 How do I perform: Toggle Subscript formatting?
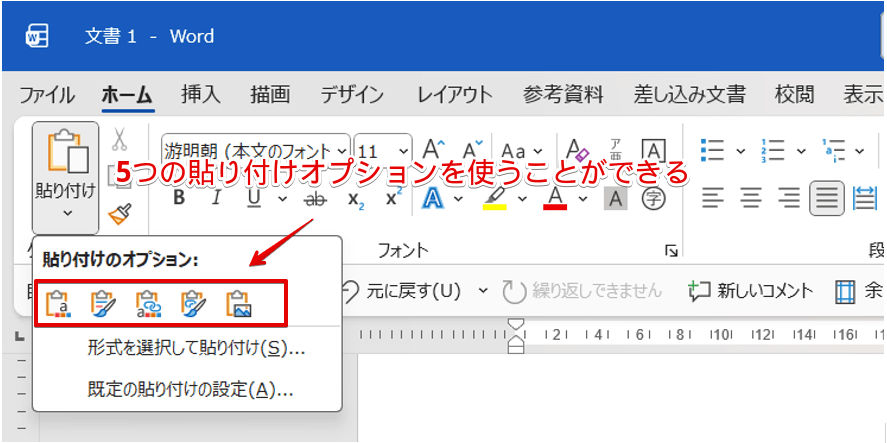pyautogui.click(x=356, y=199)
